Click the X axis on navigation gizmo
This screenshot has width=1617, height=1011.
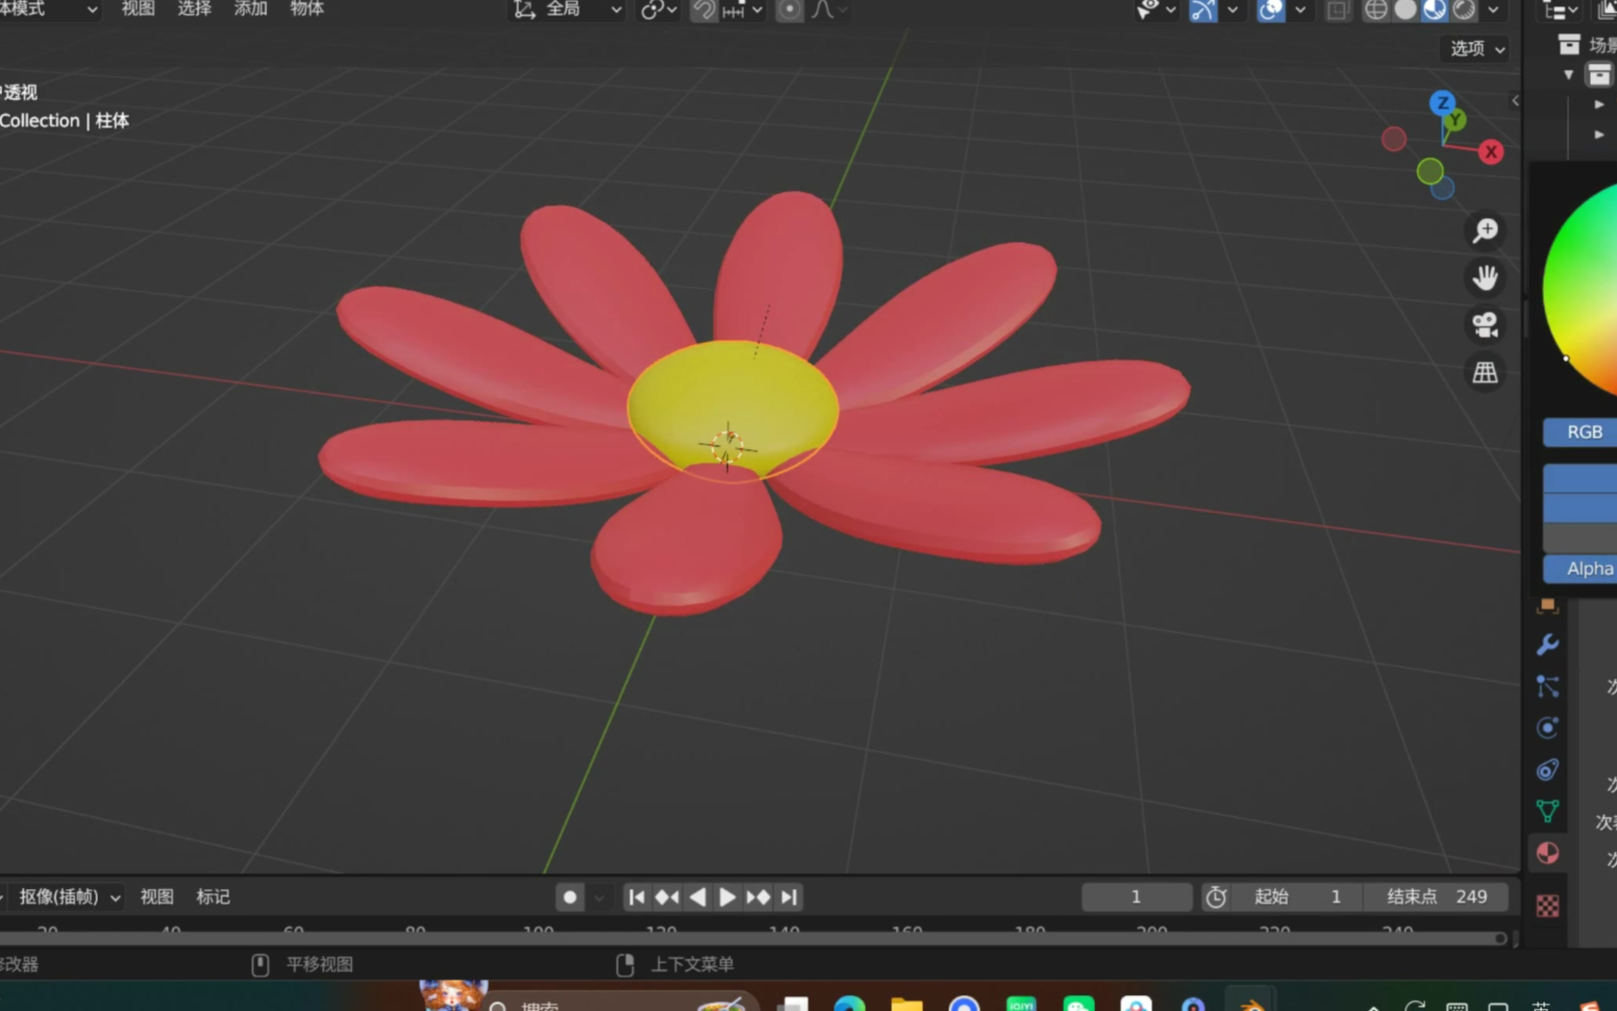click(x=1491, y=152)
